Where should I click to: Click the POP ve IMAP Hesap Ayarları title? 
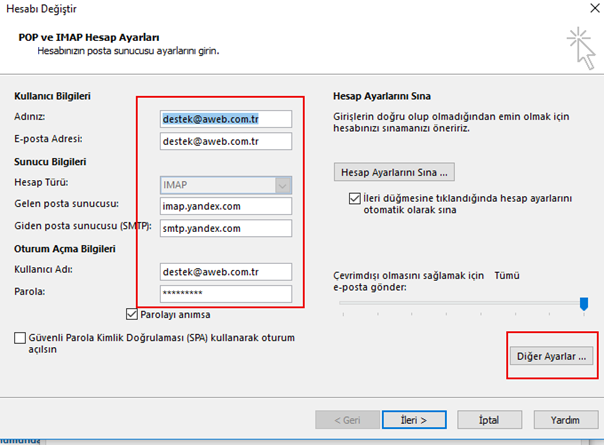click(x=89, y=37)
